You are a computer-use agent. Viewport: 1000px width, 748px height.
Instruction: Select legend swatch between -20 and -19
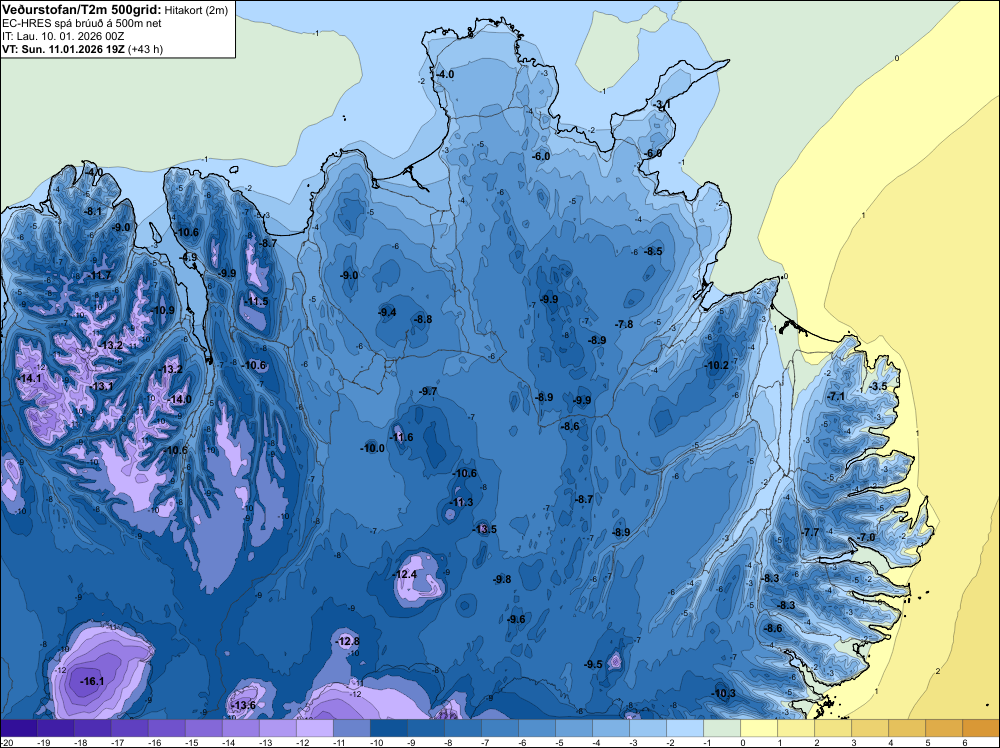(x=19, y=728)
